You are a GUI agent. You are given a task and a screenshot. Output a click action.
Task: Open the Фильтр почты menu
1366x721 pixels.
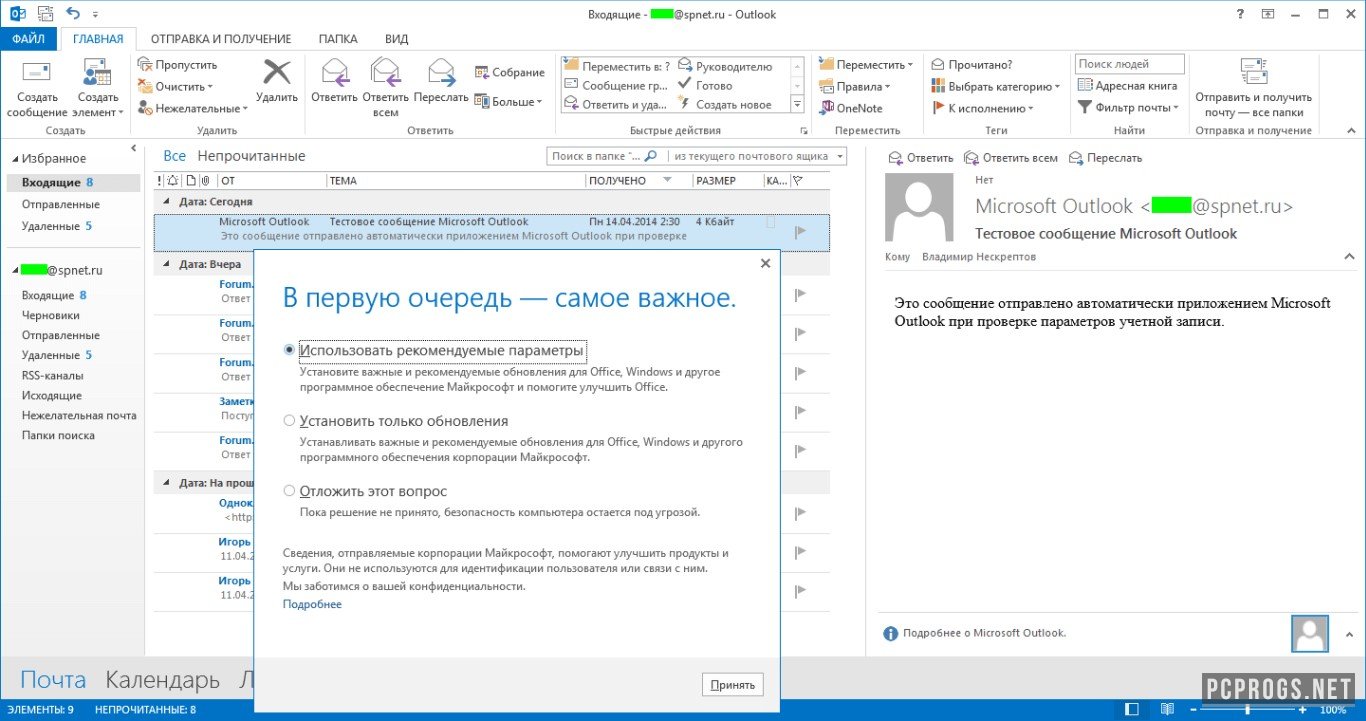pyautogui.click(x=1128, y=108)
